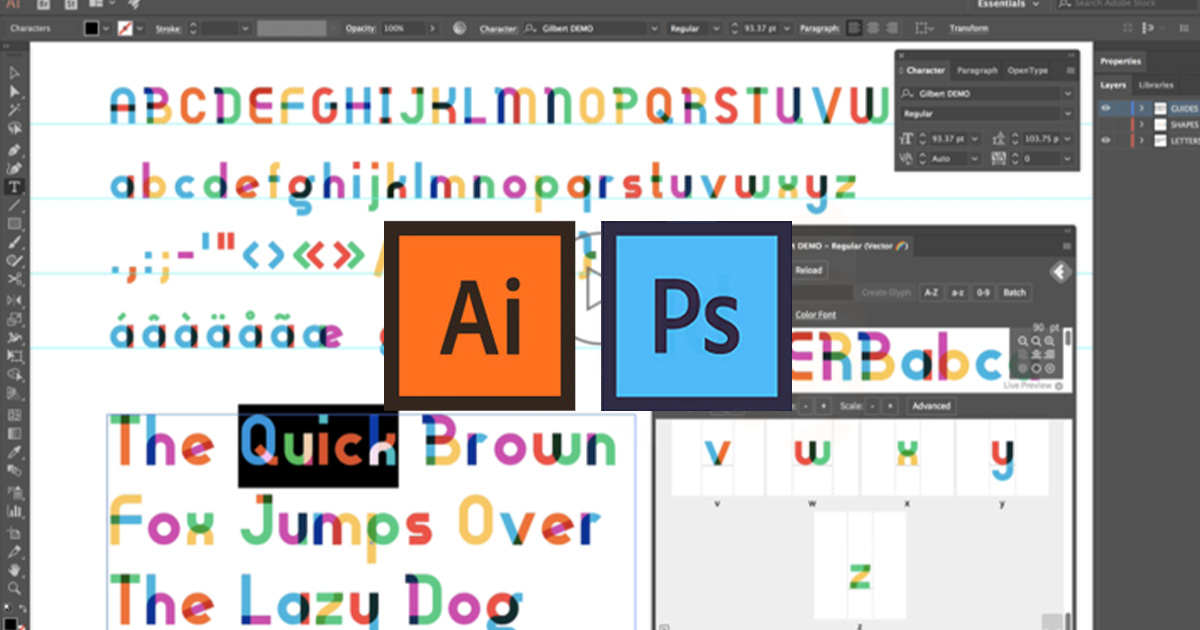The image size is (1200, 630).
Task: Expand the GUIDES layer
Action: pos(1143,108)
